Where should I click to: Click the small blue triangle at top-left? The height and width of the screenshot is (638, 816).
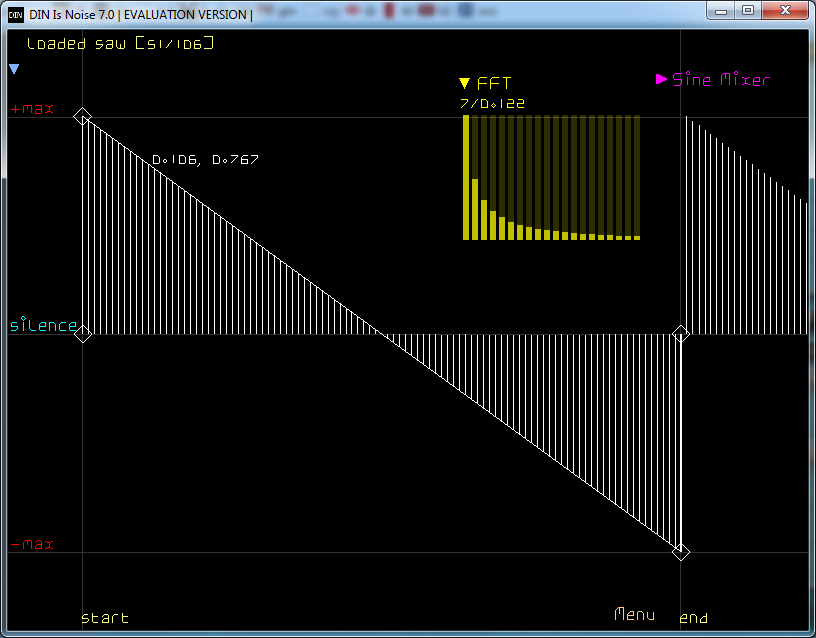pyautogui.click(x=14, y=69)
